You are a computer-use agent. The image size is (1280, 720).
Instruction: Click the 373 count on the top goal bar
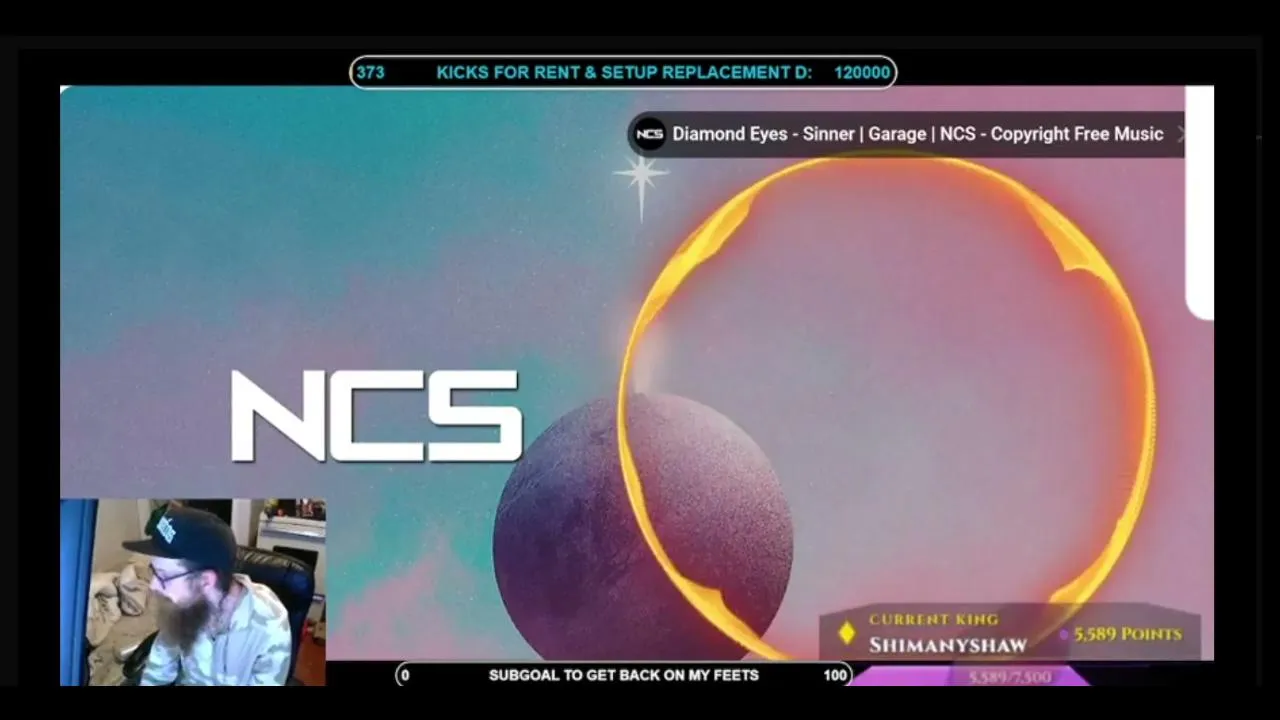(370, 72)
